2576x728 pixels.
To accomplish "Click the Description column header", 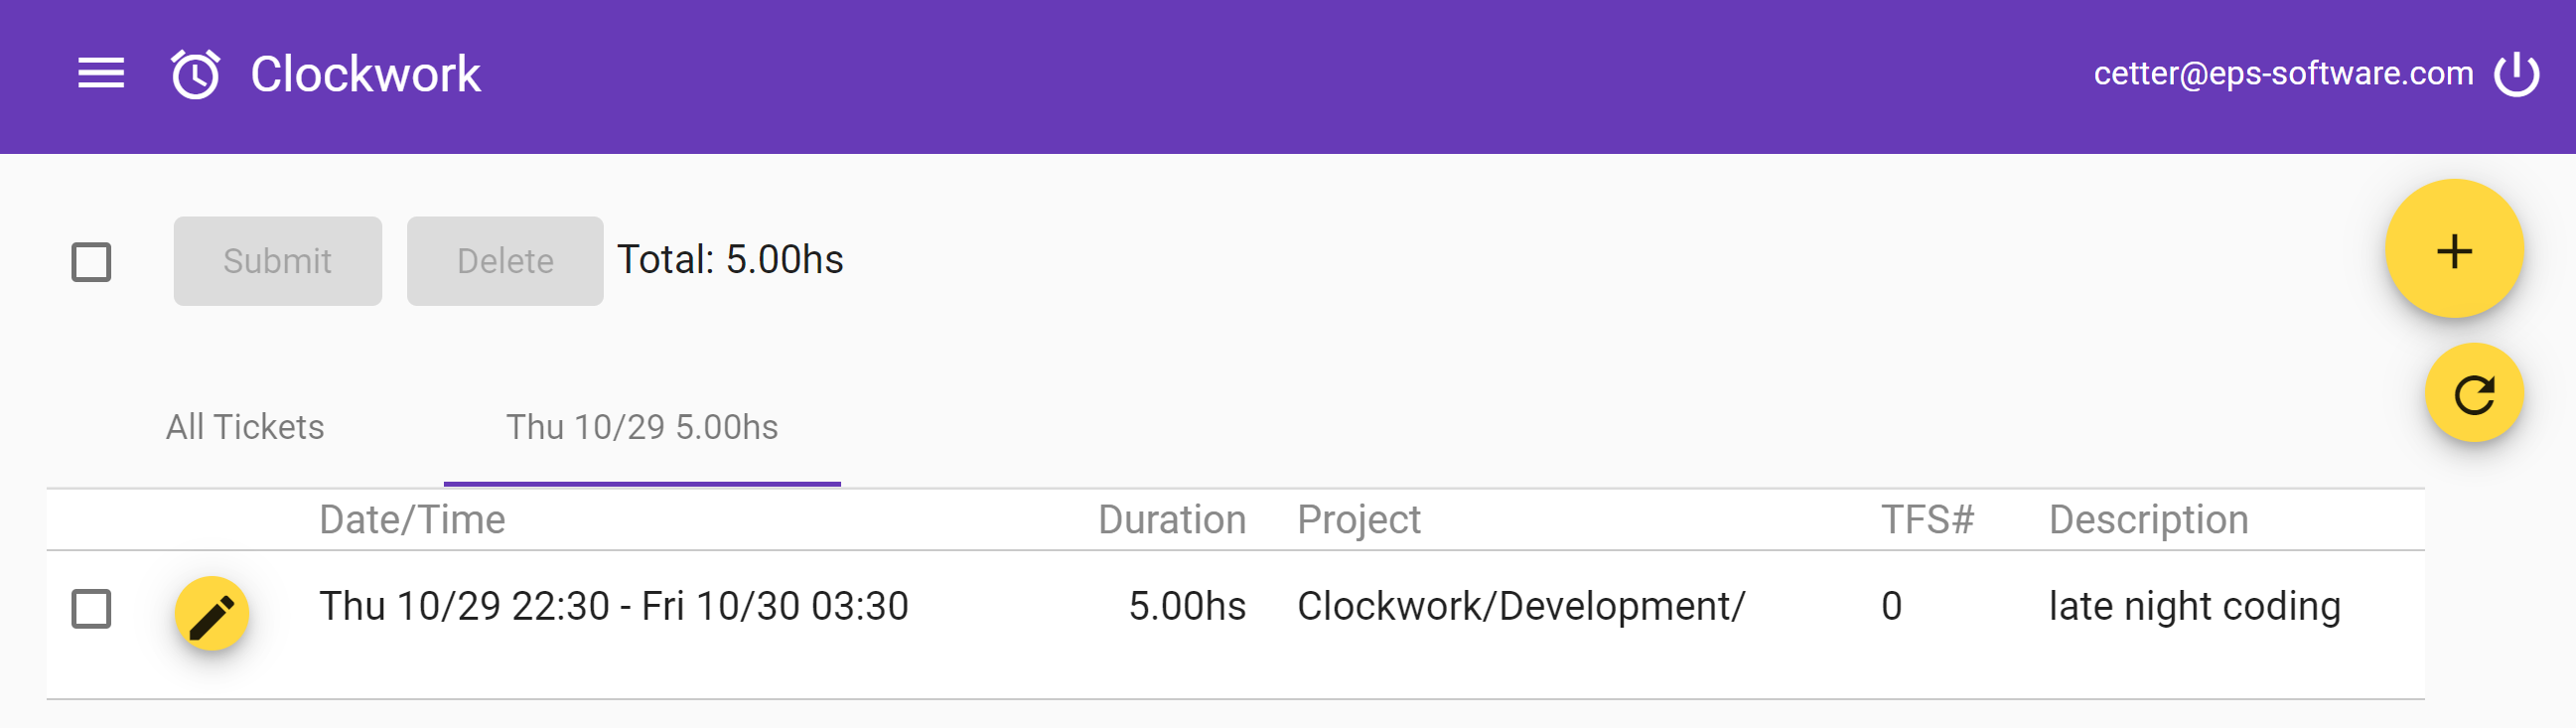I will pos(2148,520).
